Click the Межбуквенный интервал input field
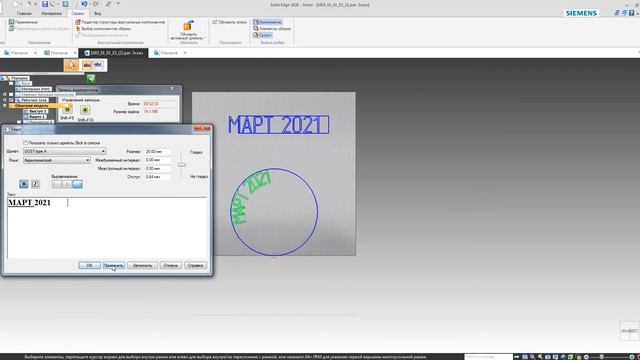640x360 pixels. point(158,160)
